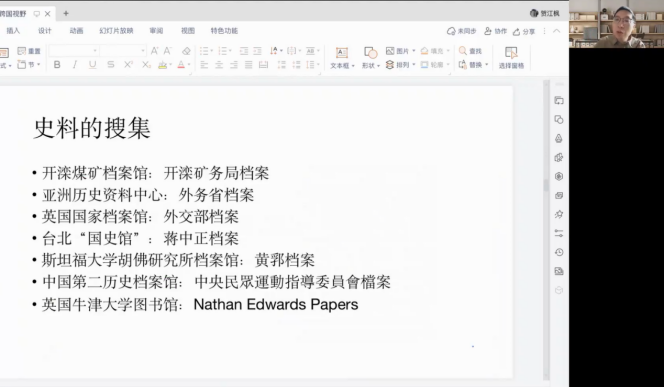Expand the font name combo box
Viewport: 665px width, 388px height.
coord(95,51)
